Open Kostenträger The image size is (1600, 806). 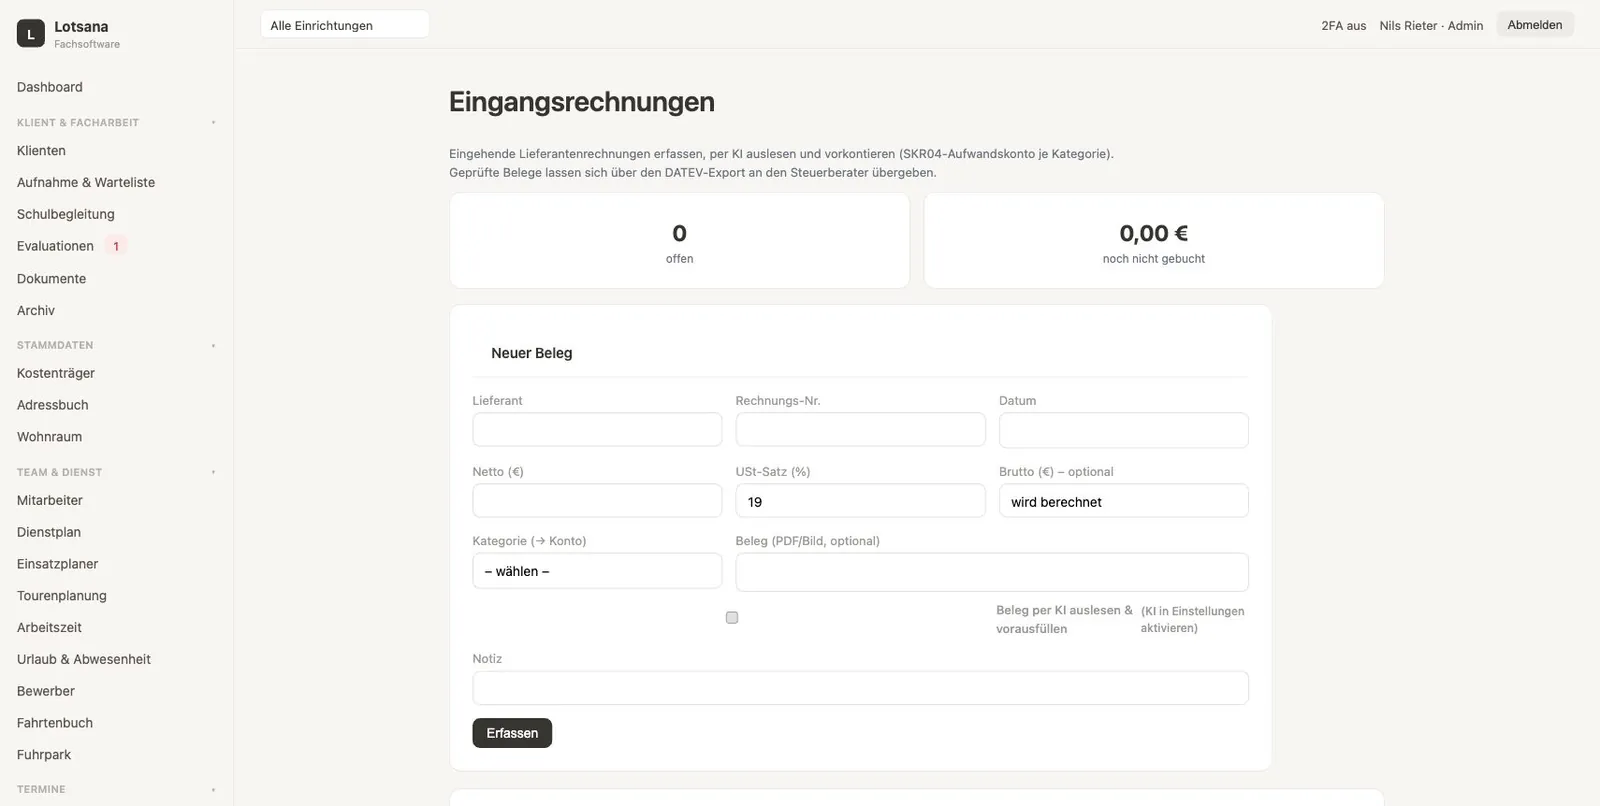(56, 373)
